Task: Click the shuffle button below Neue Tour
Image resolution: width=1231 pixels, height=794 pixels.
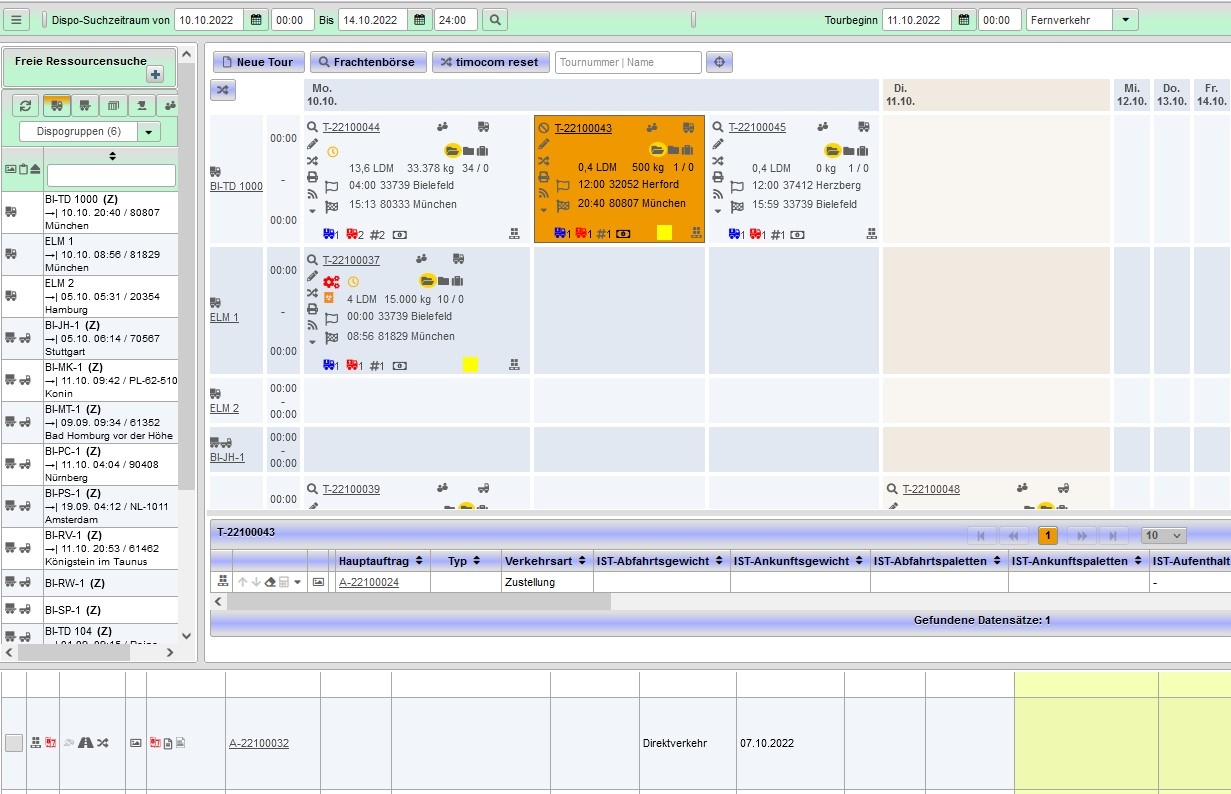Action: tap(222, 90)
